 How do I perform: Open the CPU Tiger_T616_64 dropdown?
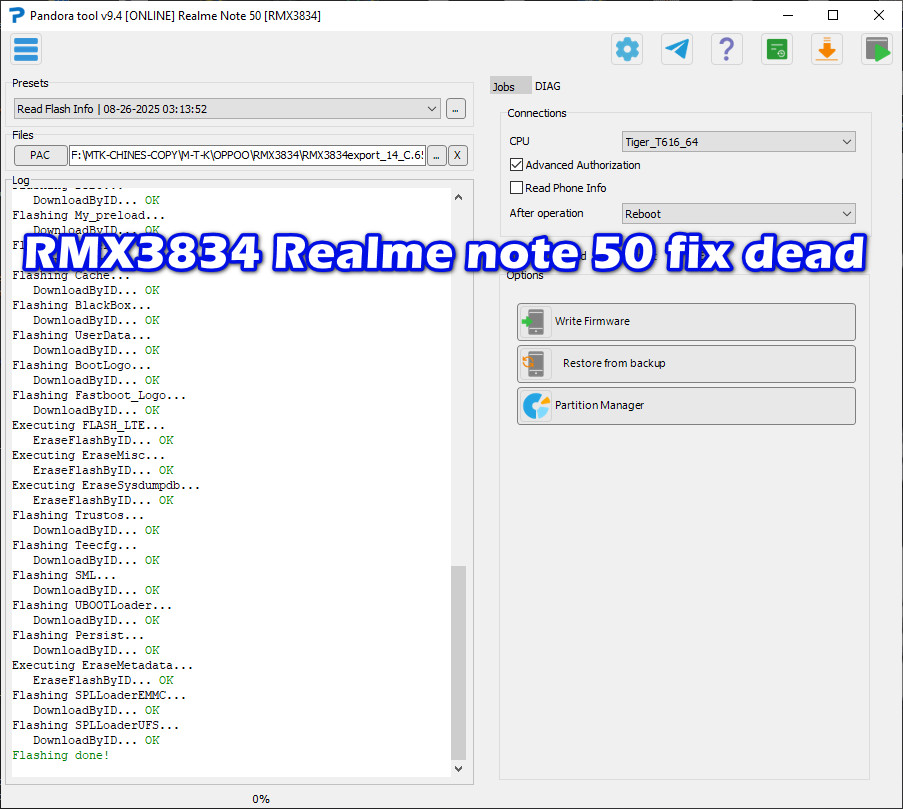739,142
